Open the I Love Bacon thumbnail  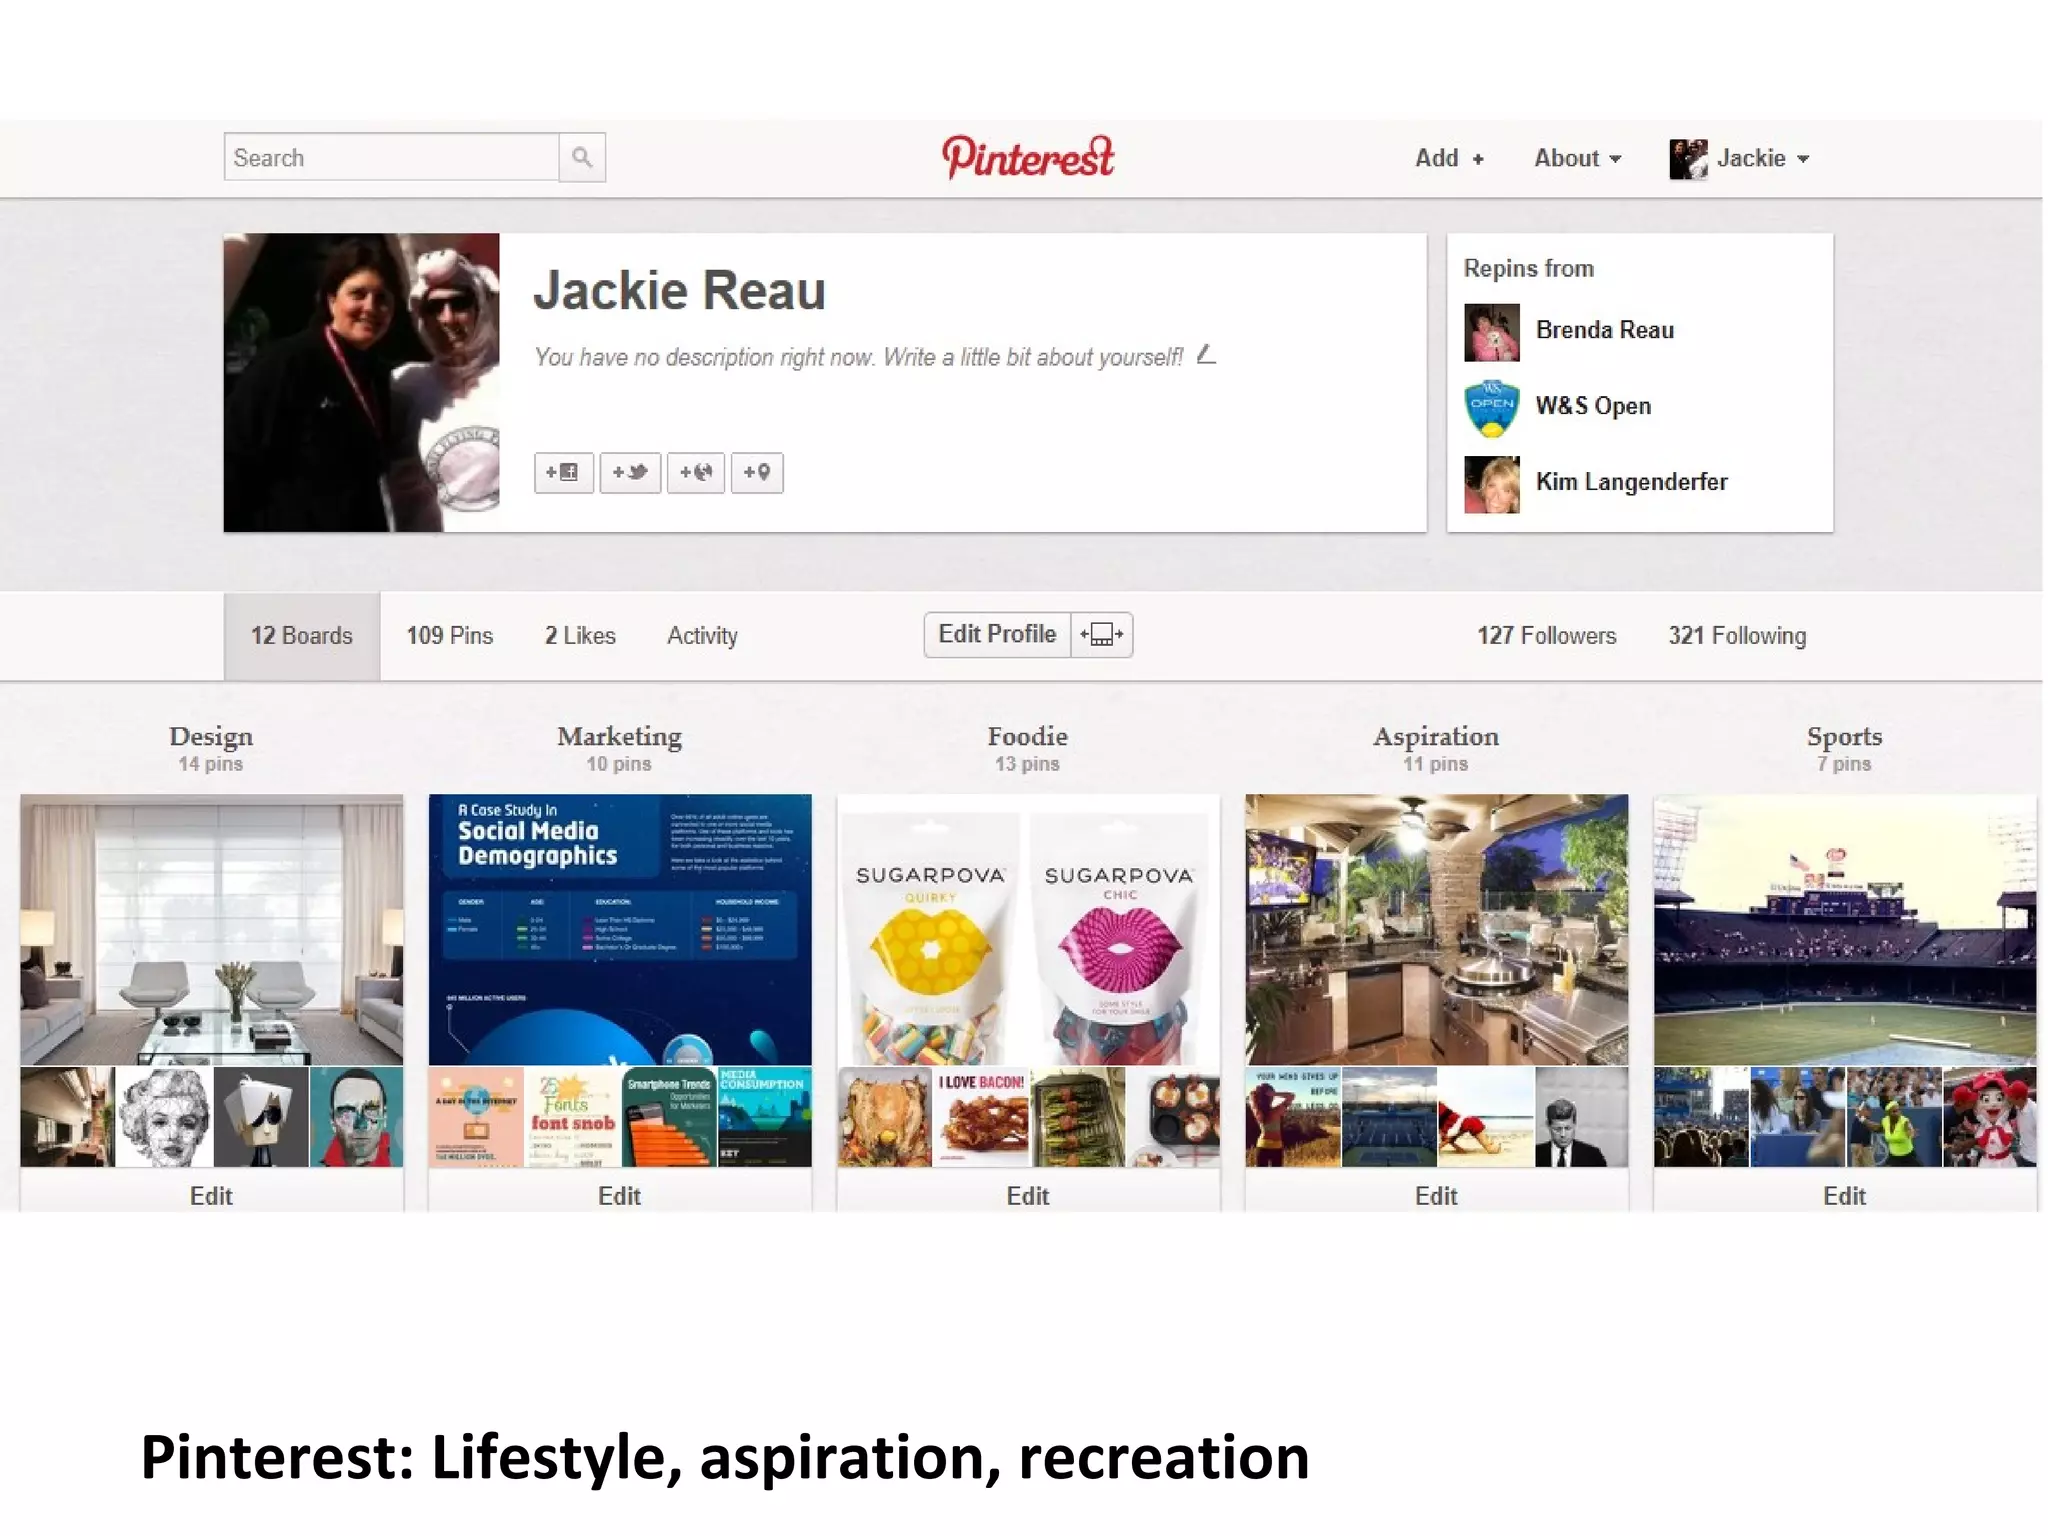(981, 1117)
